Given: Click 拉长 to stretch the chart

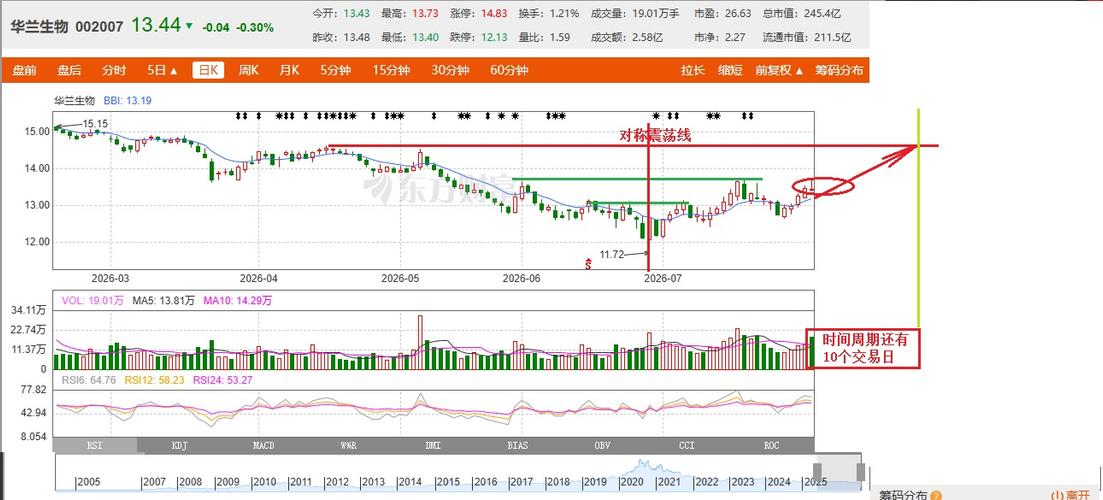Looking at the screenshot, I should point(692,70).
